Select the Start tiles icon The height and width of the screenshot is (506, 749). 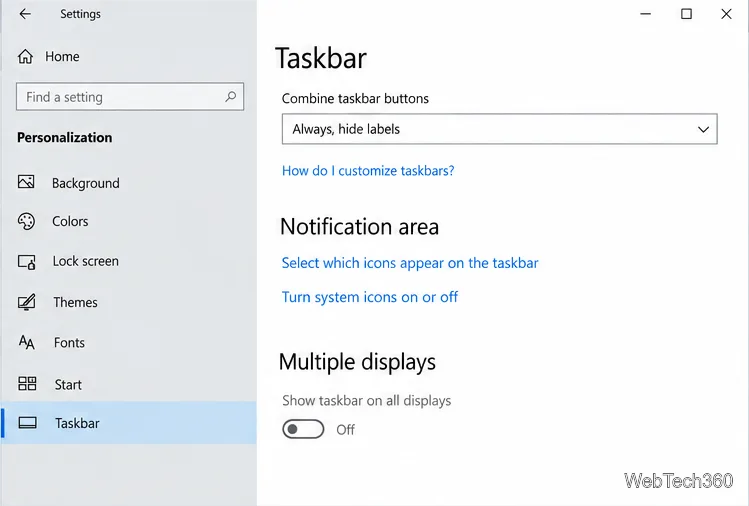pos(27,384)
